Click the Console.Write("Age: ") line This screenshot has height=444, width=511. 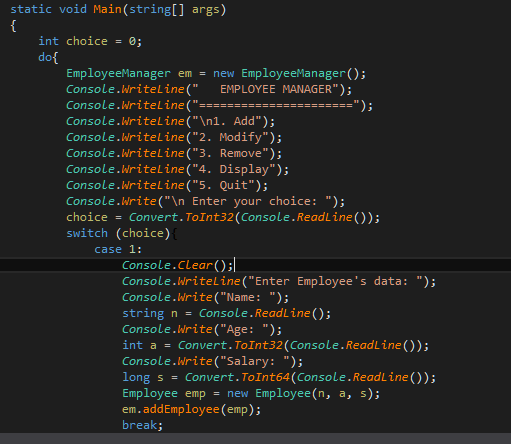(202, 329)
